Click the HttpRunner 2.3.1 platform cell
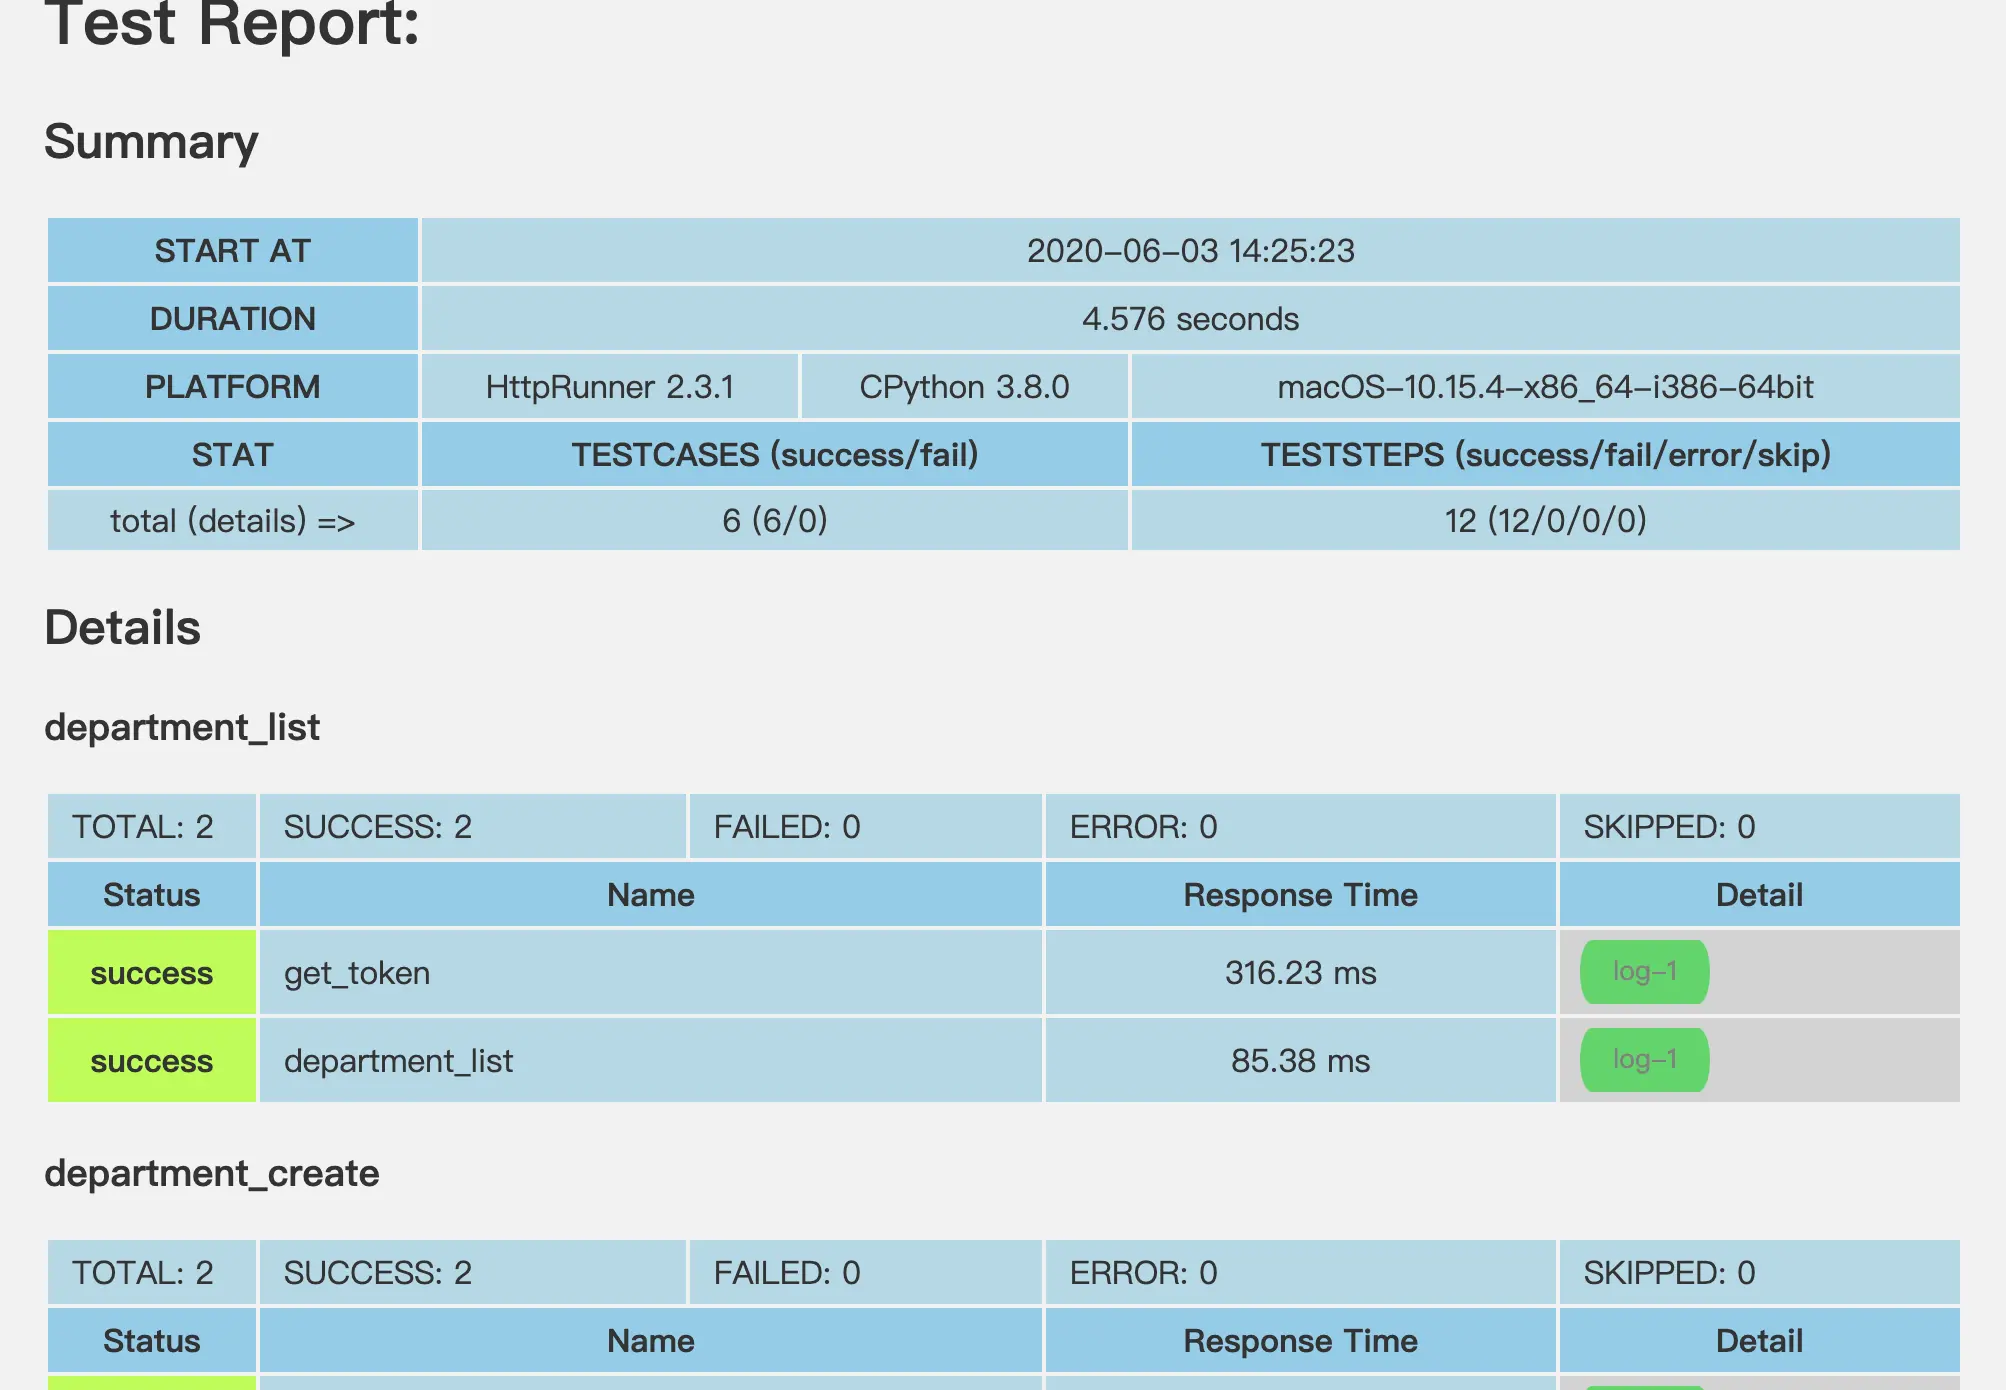This screenshot has width=2006, height=1390. (610, 387)
